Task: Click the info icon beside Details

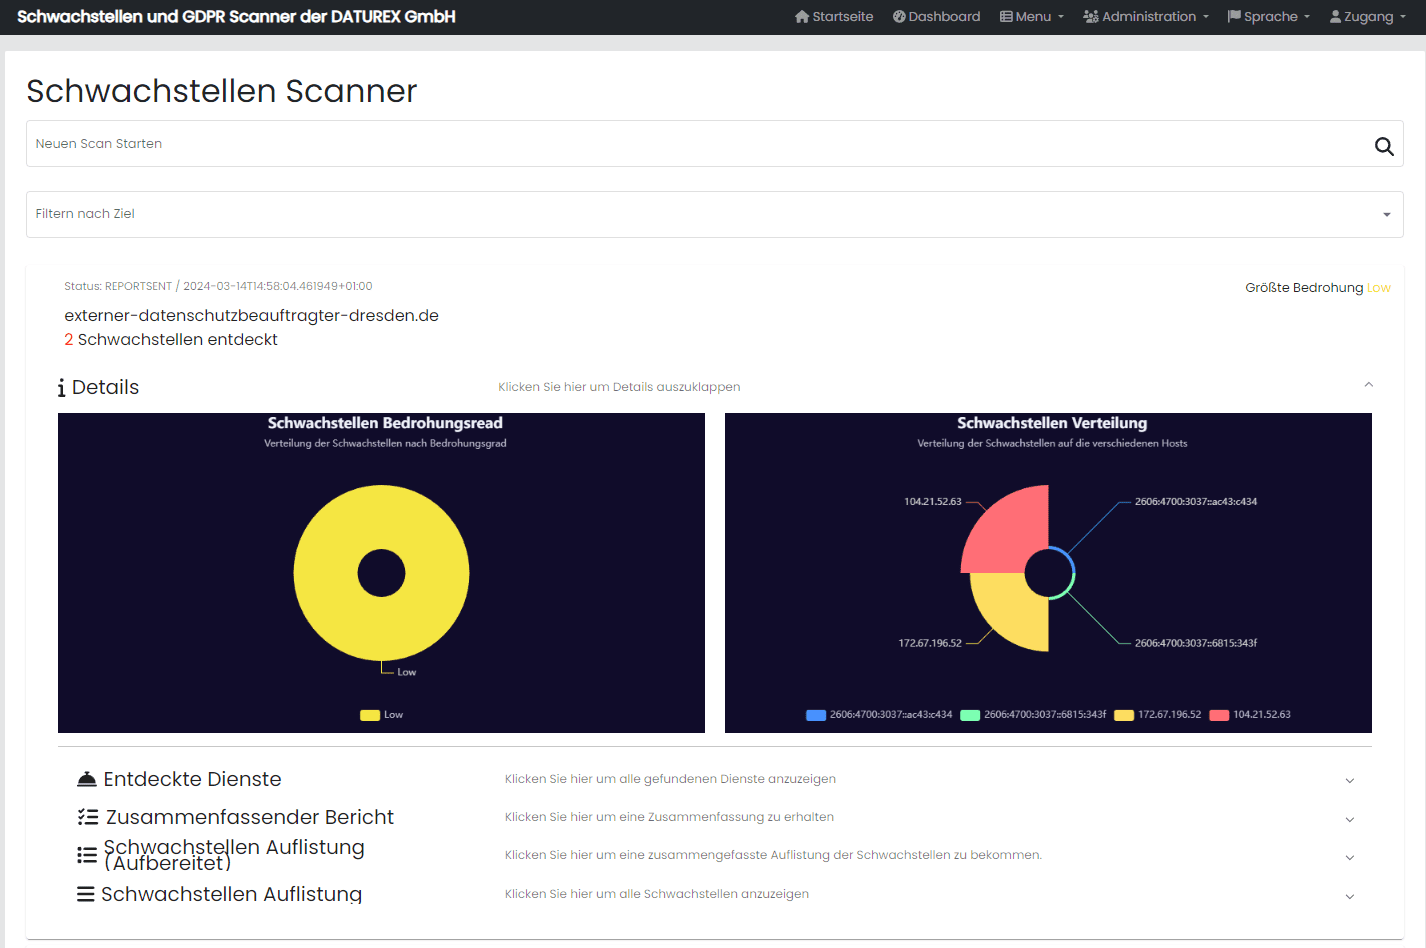Action: [62, 388]
